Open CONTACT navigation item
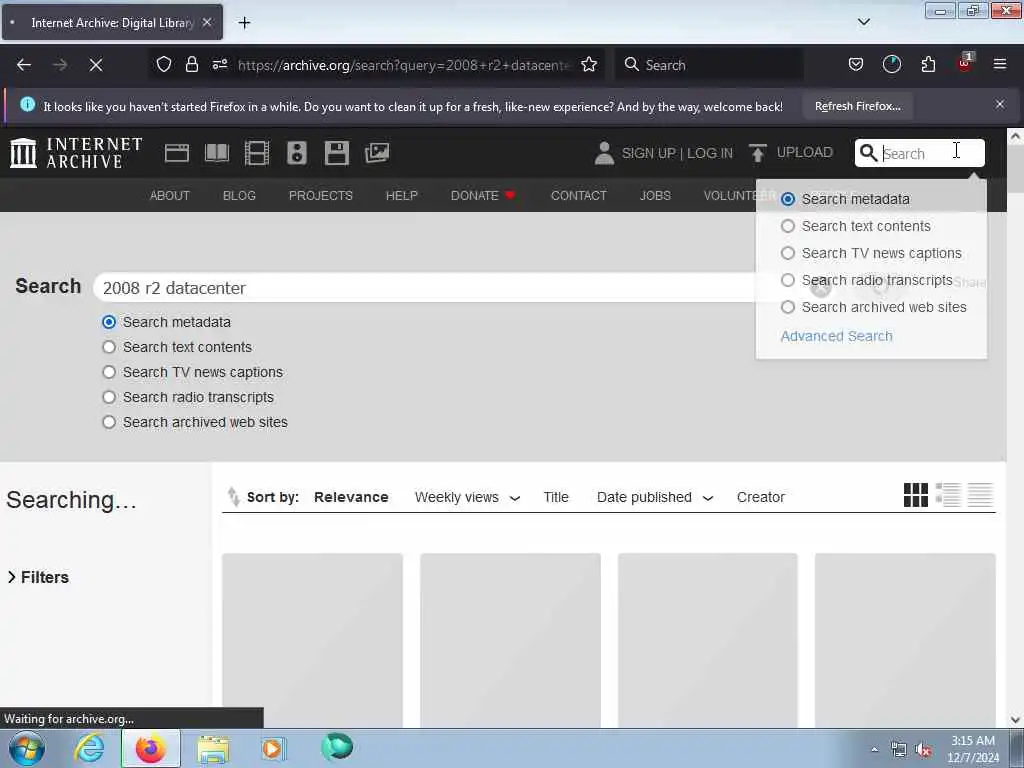 point(579,195)
